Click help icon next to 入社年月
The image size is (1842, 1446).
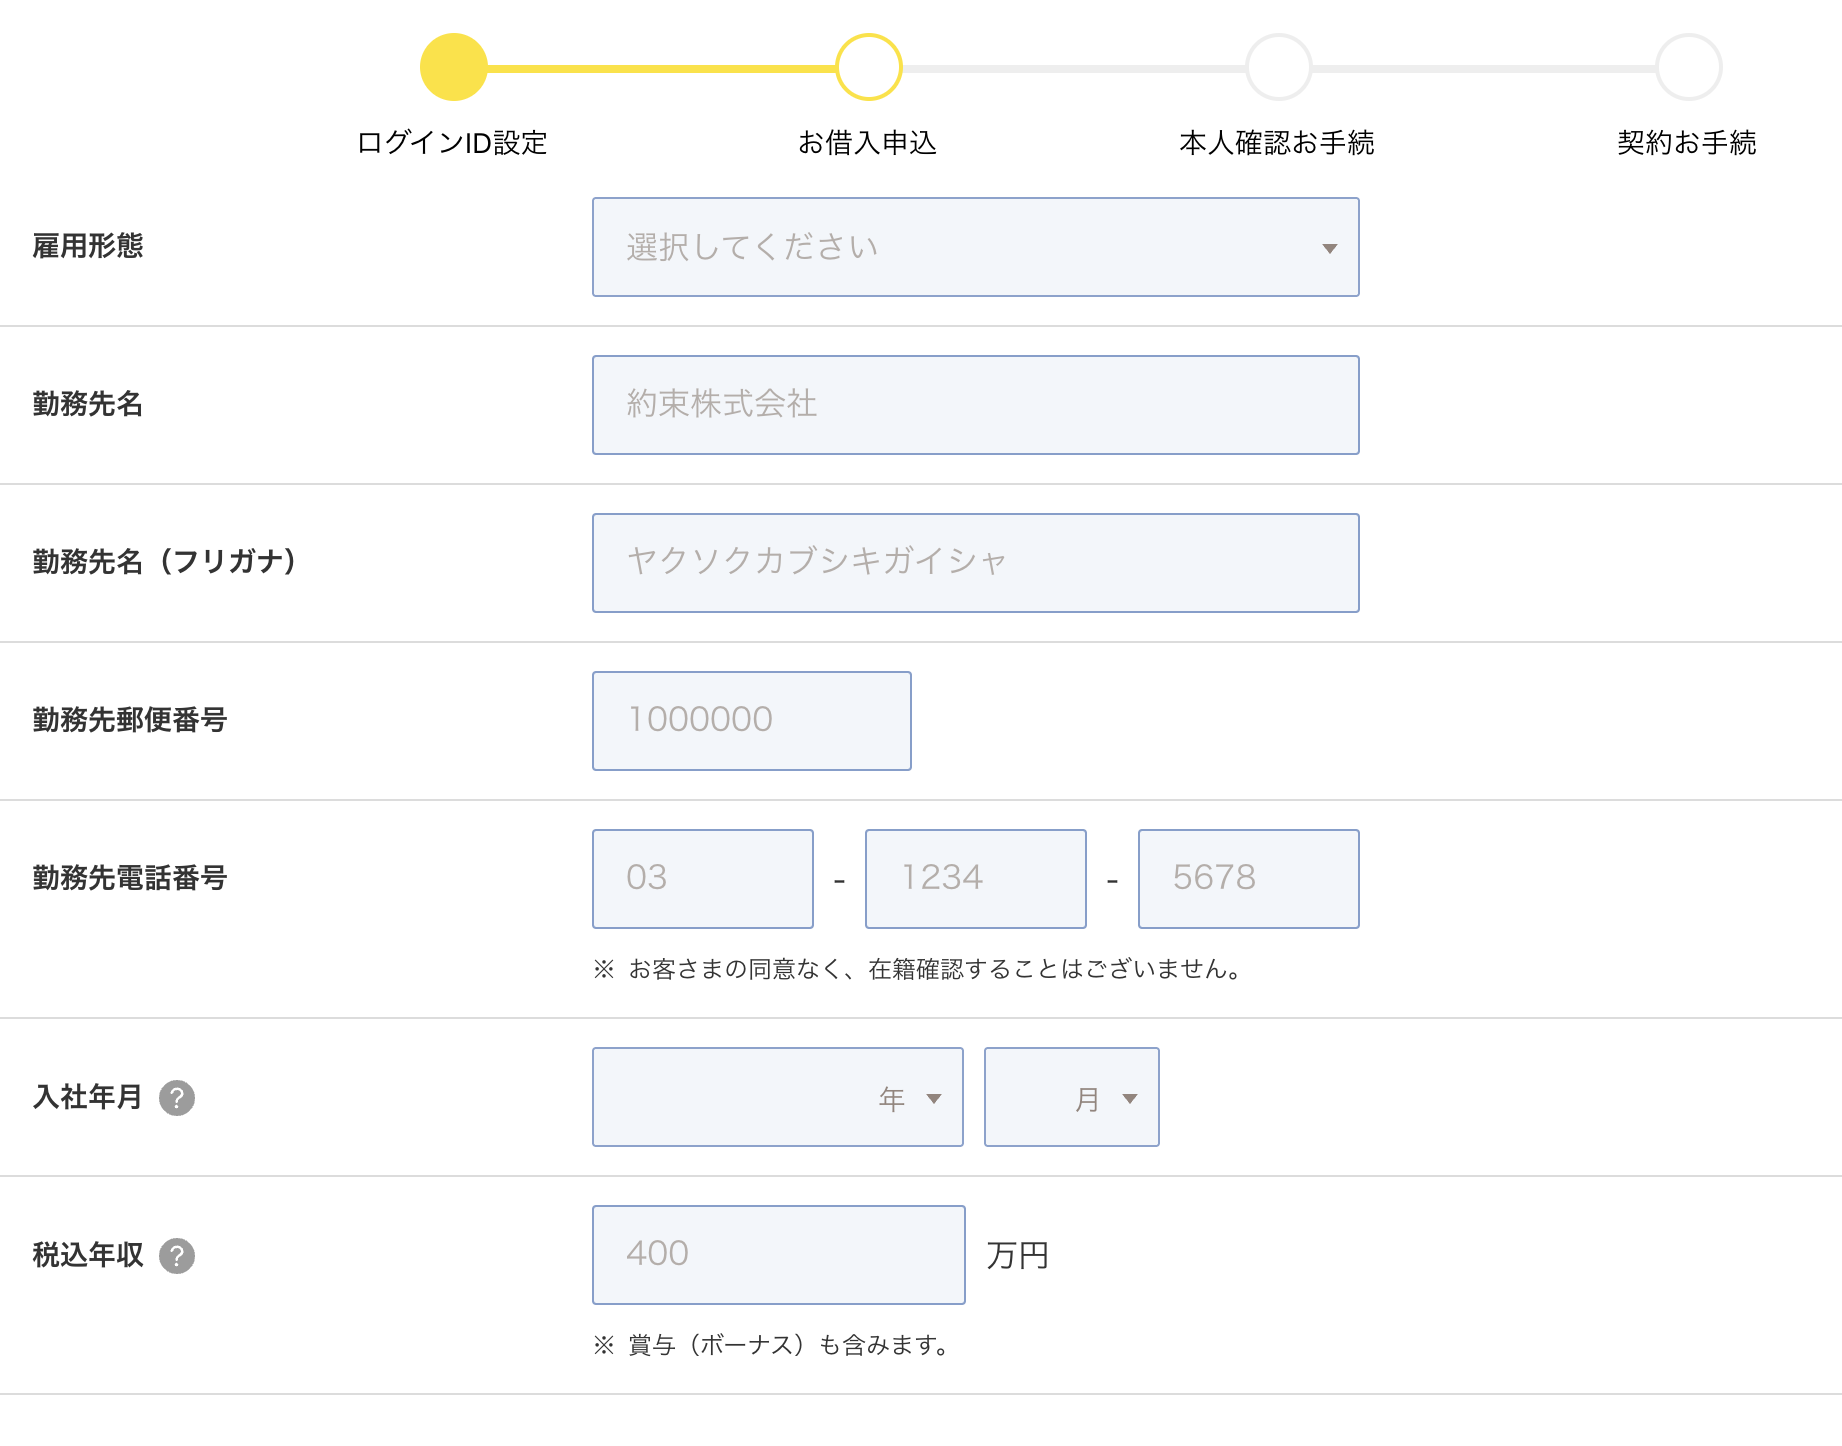(x=177, y=1098)
